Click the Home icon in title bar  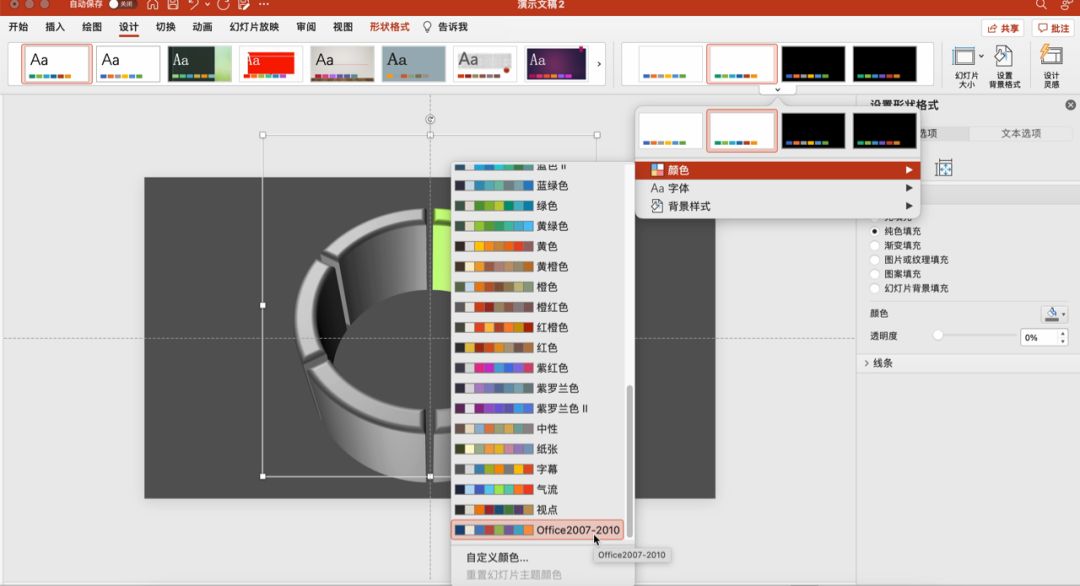pyautogui.click(x=152, y=5)
